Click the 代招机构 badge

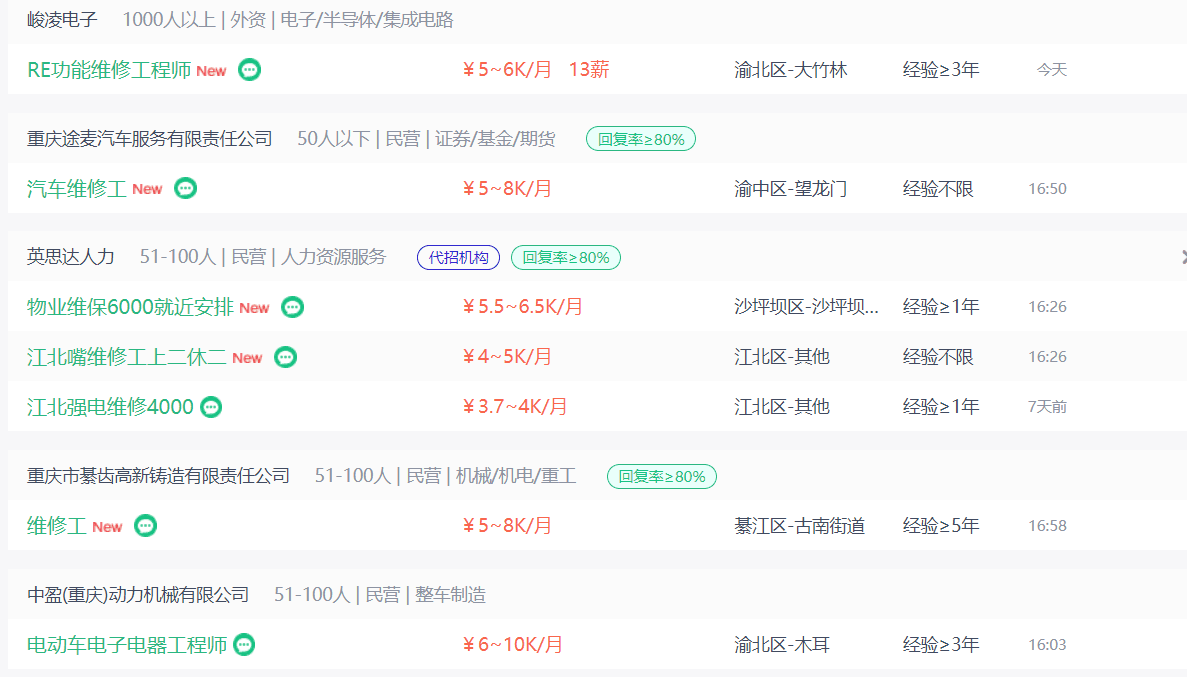459,257
